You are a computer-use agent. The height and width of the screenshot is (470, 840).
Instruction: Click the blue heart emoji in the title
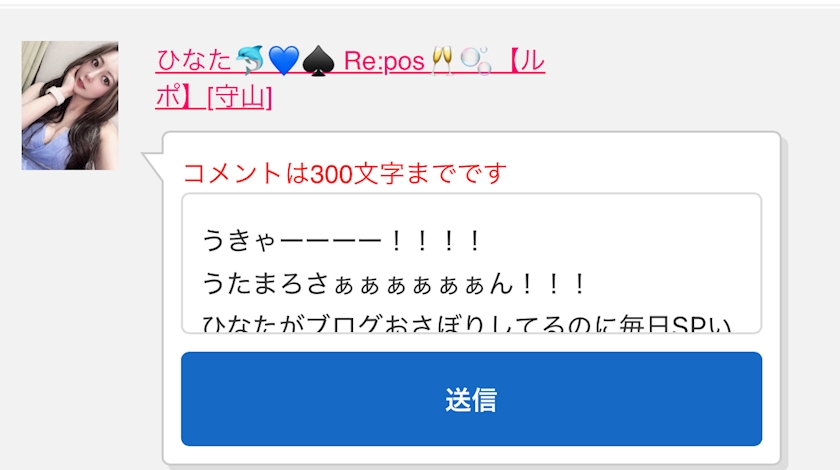click(283, 60)
